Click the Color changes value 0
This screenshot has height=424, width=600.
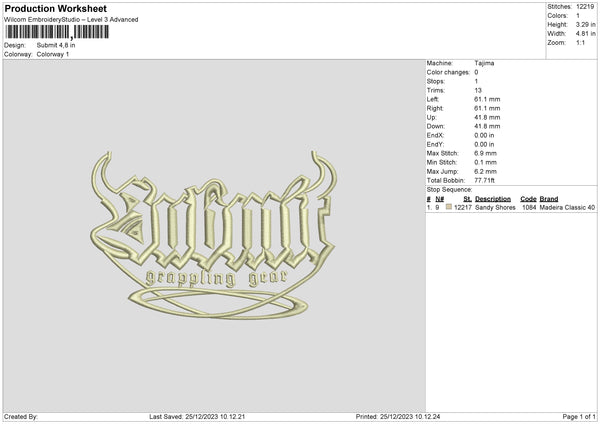476,72
